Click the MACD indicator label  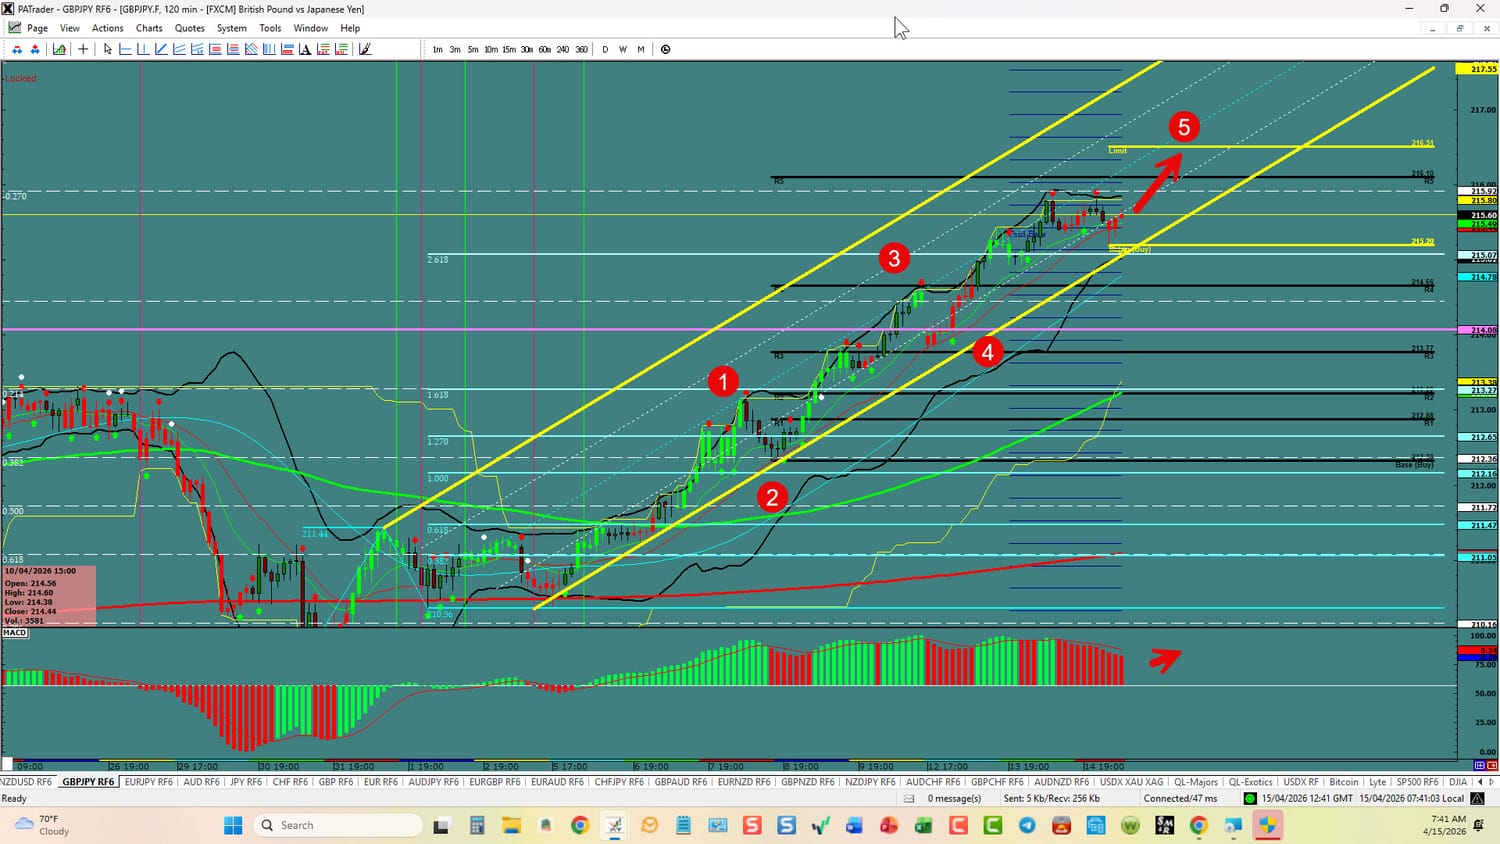coord(15,633)
